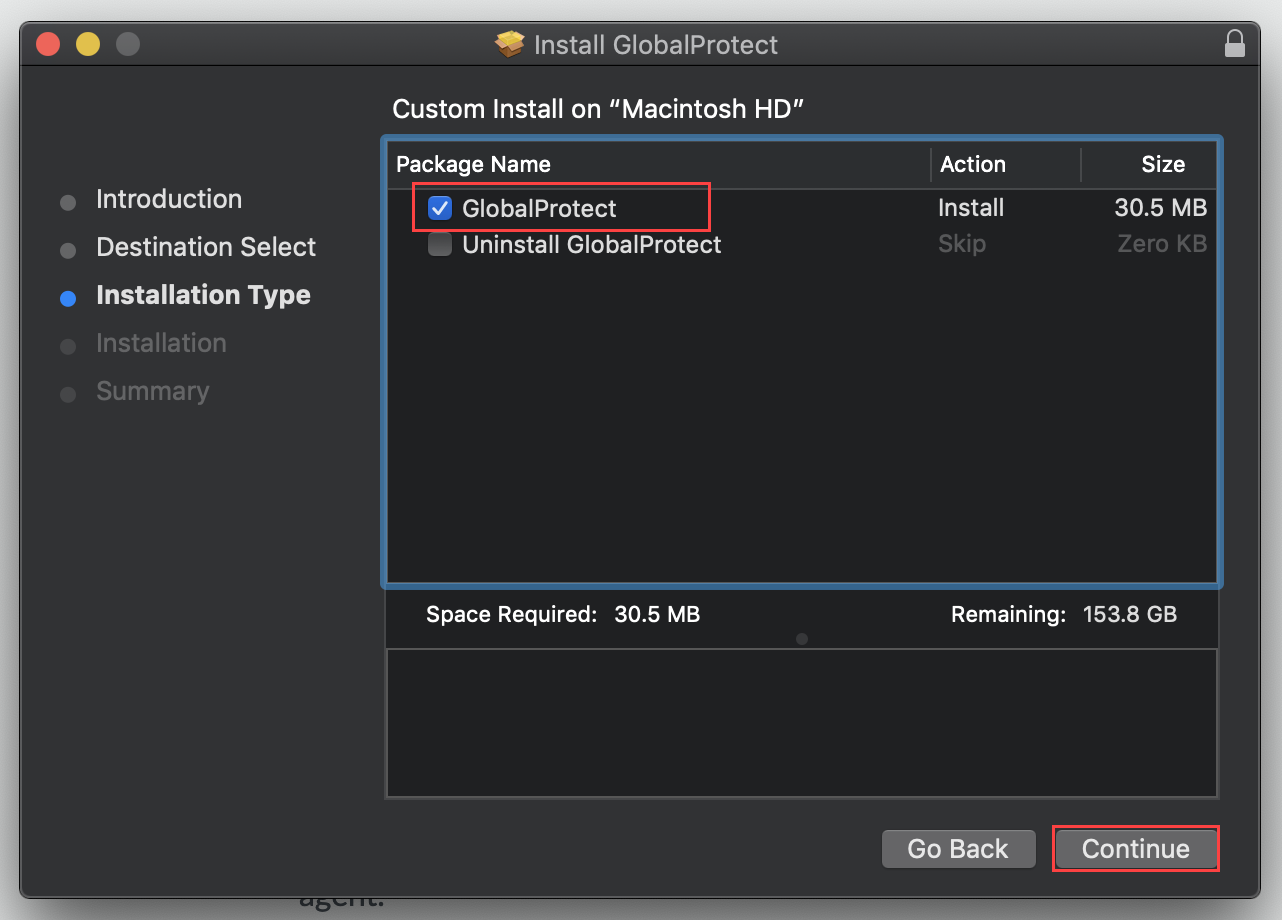Close the Install GlobalProtect window
Image resolution: width=1282 pixels, height=920 pixels.
click(x=48, y=44)
